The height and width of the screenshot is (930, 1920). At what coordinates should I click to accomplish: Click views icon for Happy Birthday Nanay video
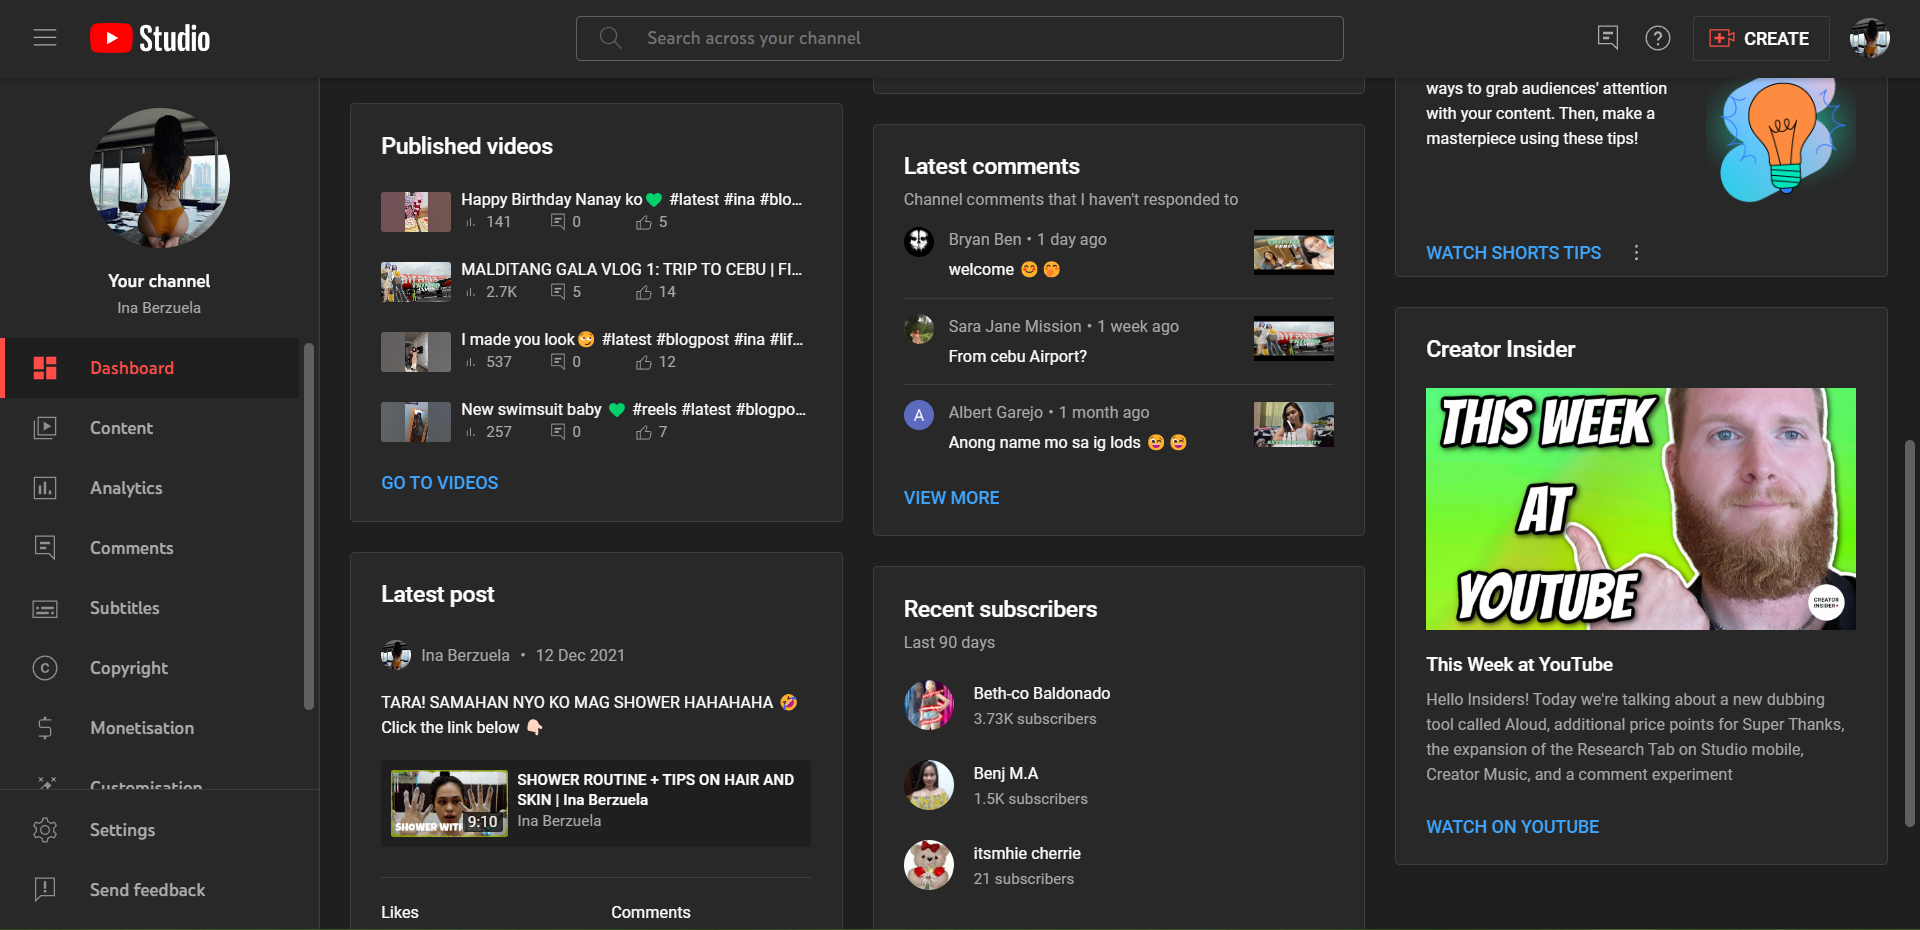click(x=471, y=222)
